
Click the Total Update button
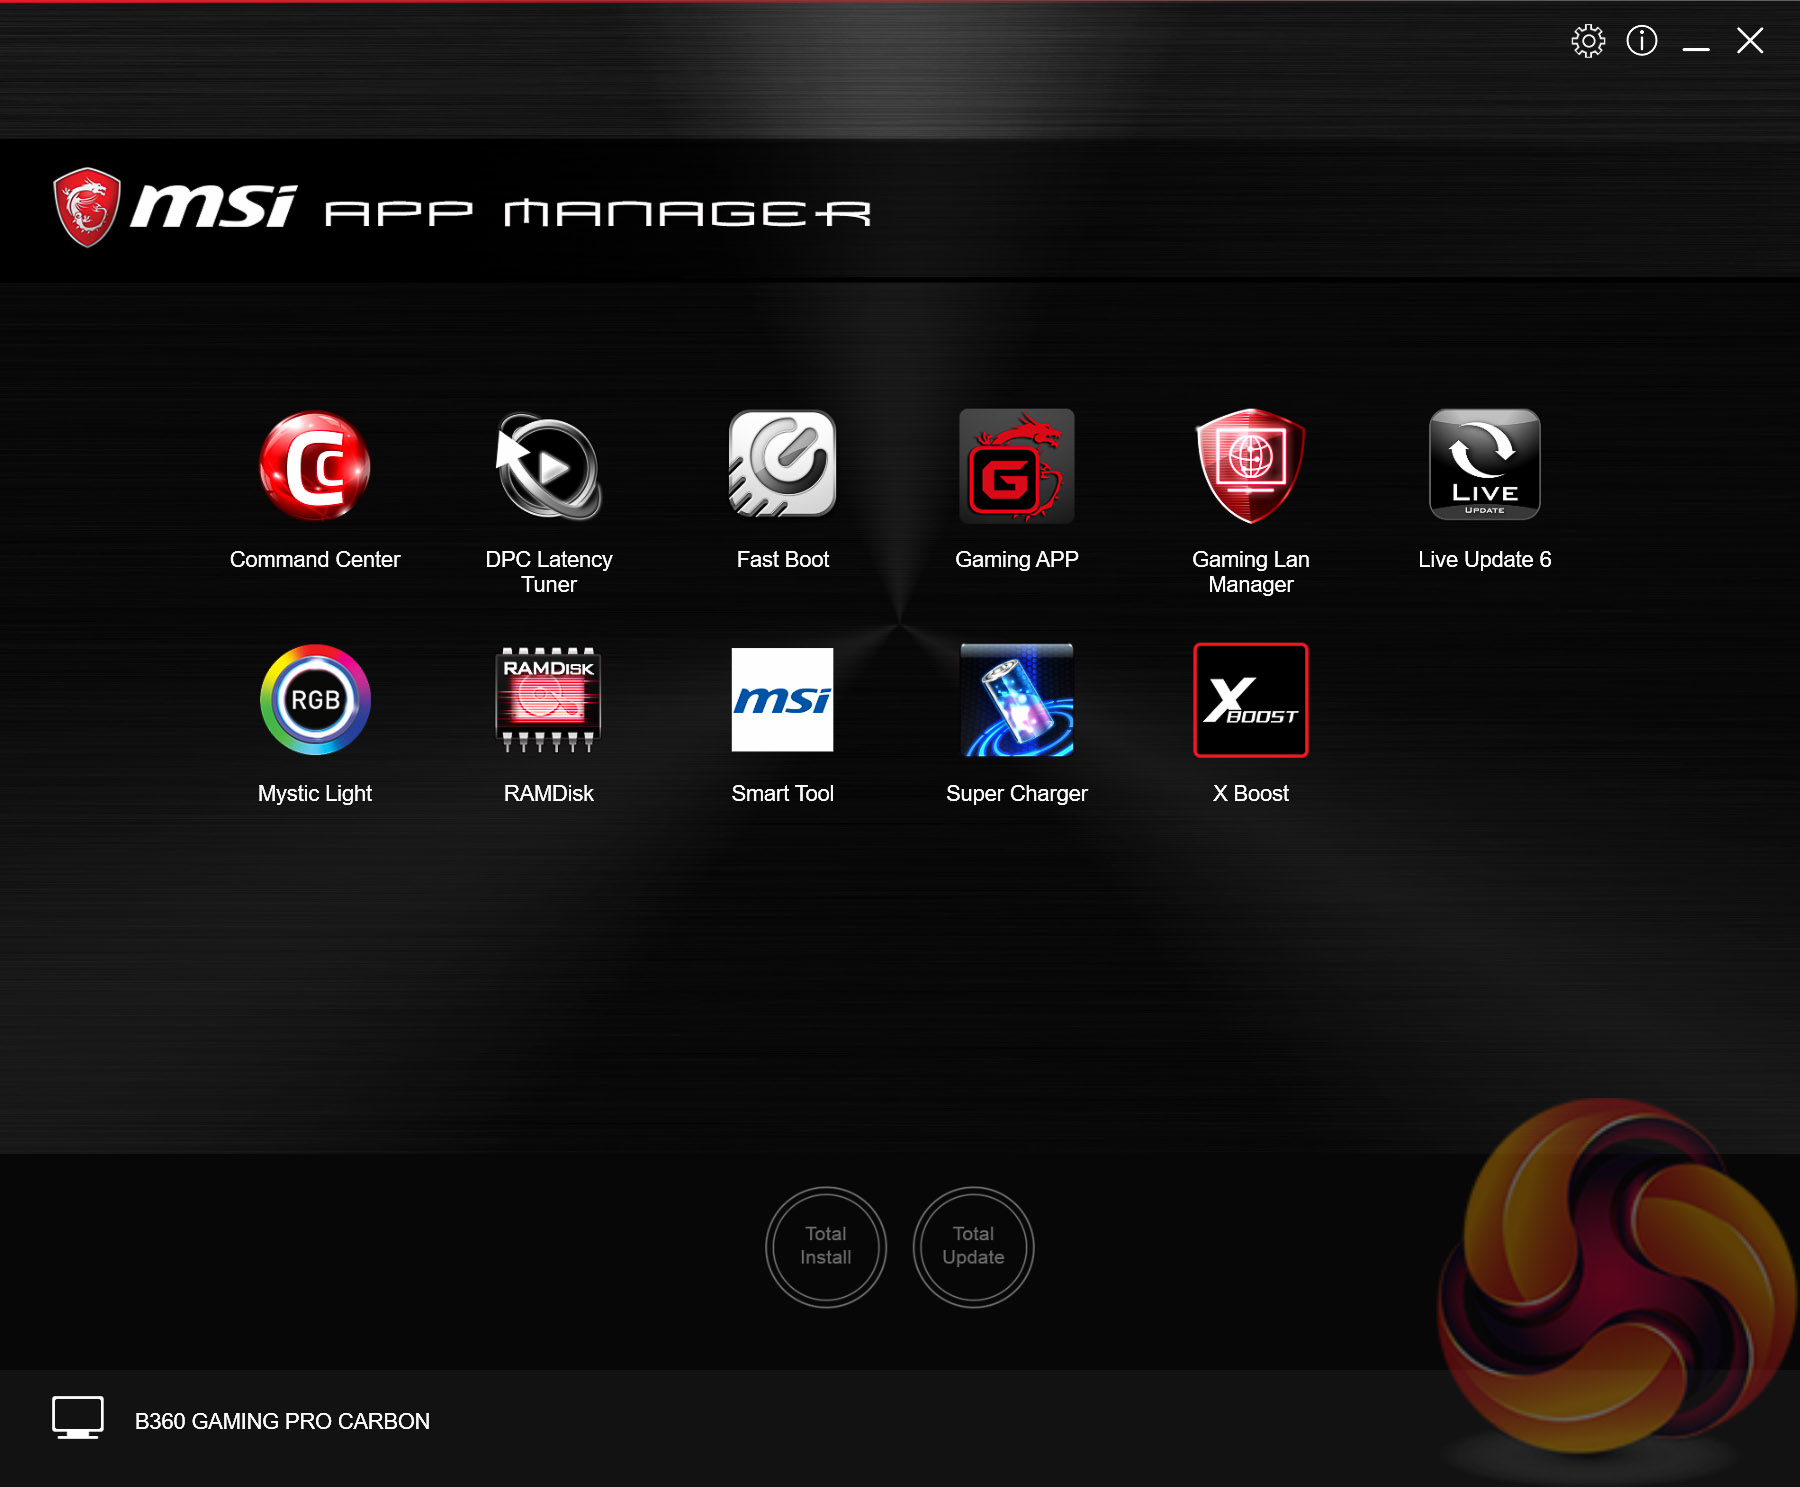click(x=974, y=1247)
